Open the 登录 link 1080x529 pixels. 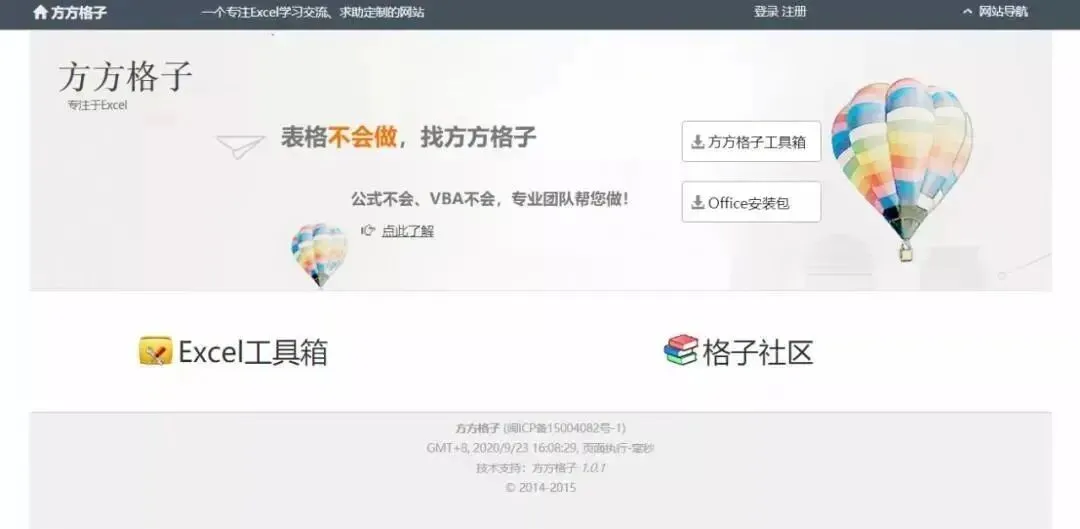coord(766,12)
